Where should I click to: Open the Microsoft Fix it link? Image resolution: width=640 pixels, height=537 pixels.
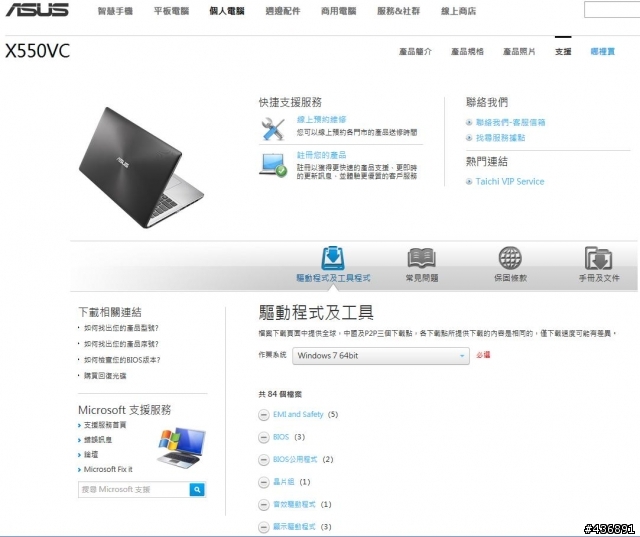coord(108,470)
